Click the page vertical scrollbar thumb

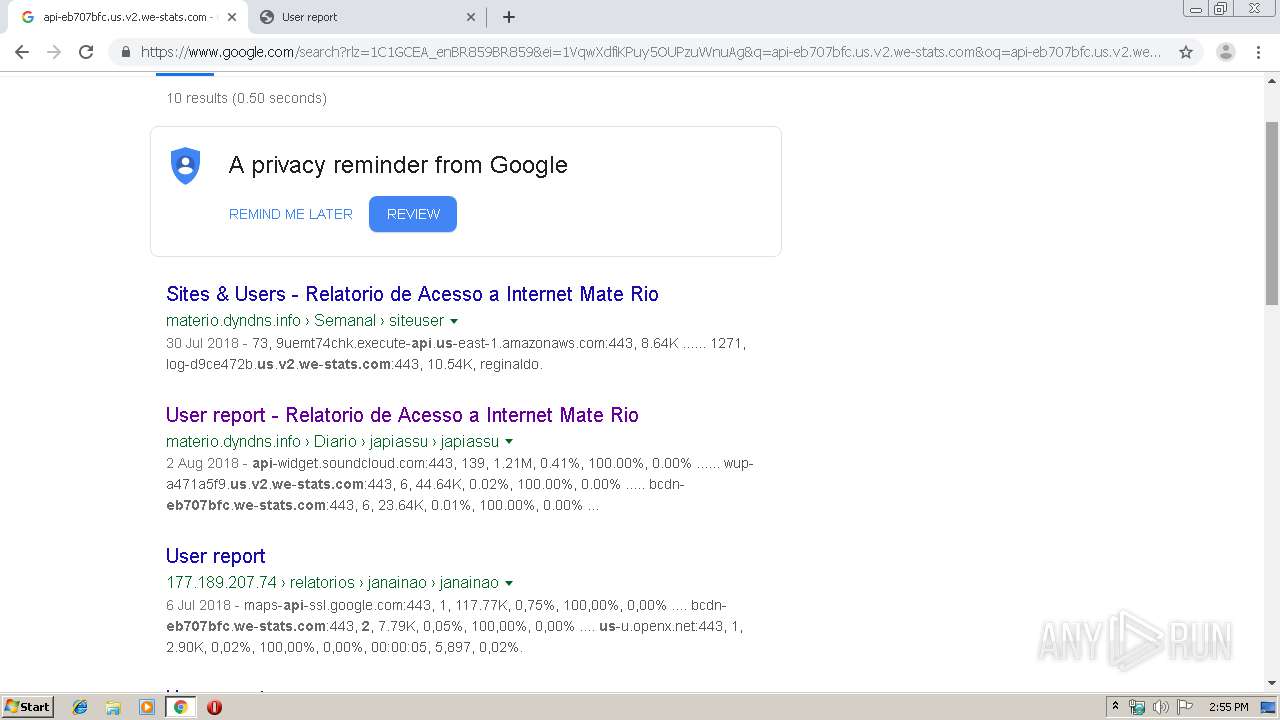pyautogui.click(x=1272, y=212)
